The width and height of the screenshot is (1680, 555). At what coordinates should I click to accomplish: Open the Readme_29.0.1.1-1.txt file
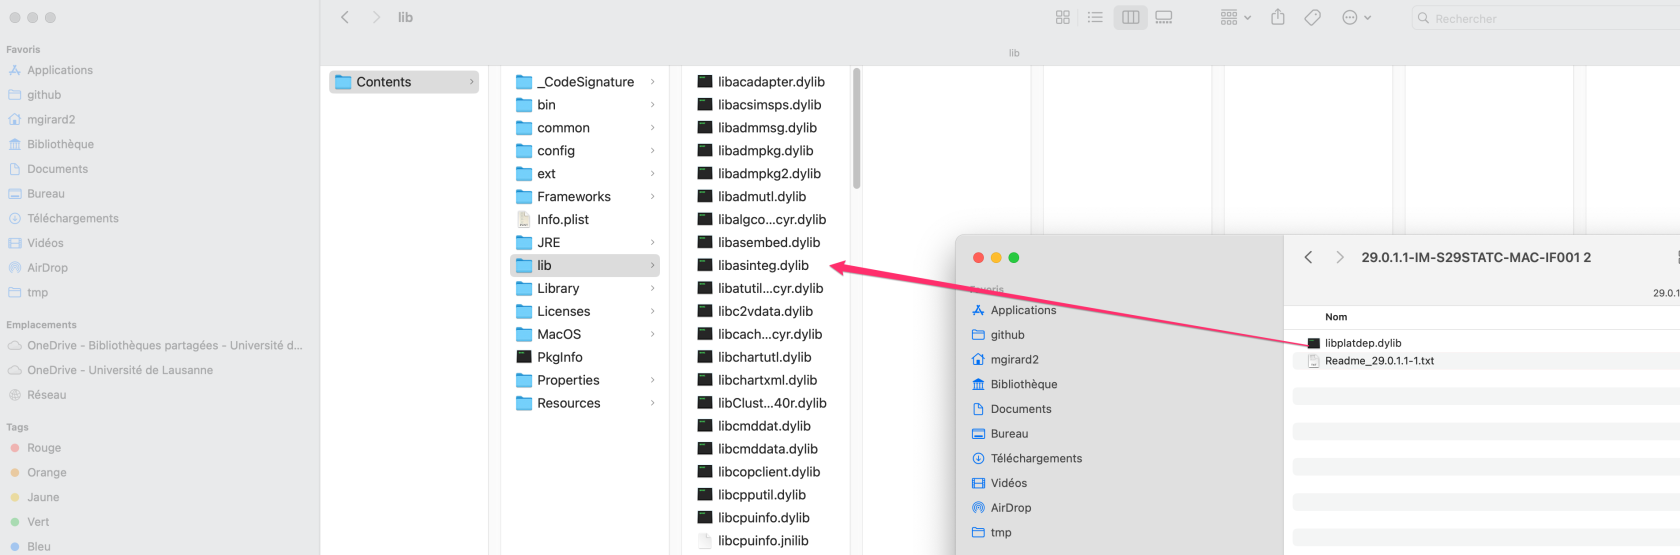(x=1379, y=361)
